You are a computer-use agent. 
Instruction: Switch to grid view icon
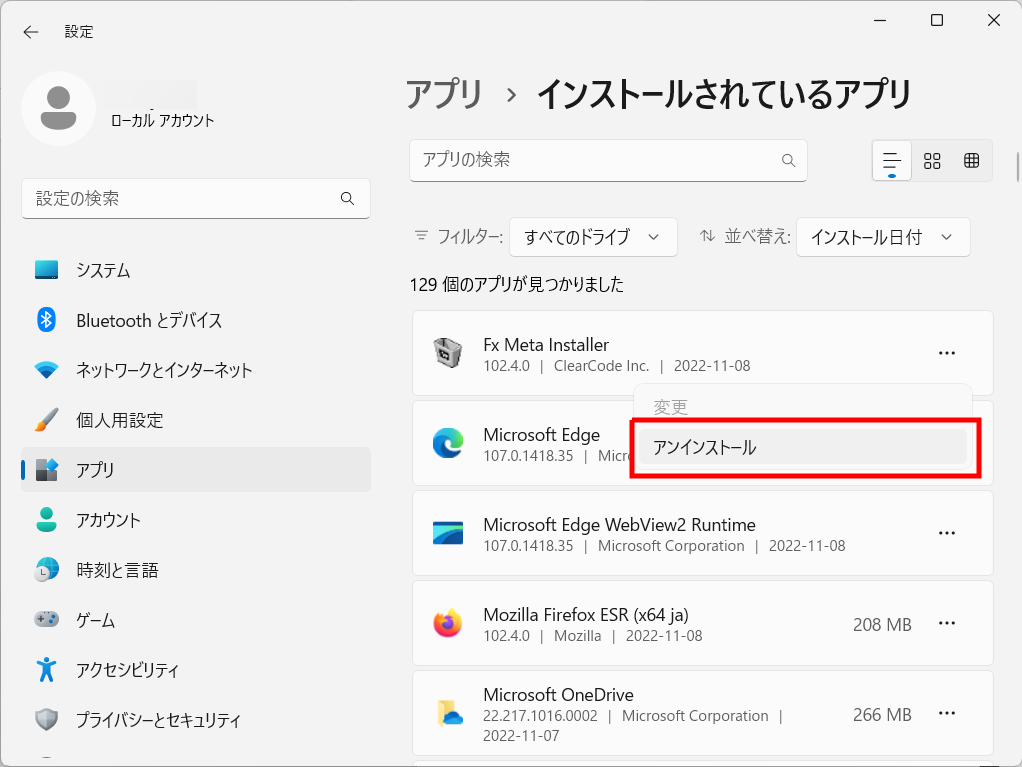[932, 160]
